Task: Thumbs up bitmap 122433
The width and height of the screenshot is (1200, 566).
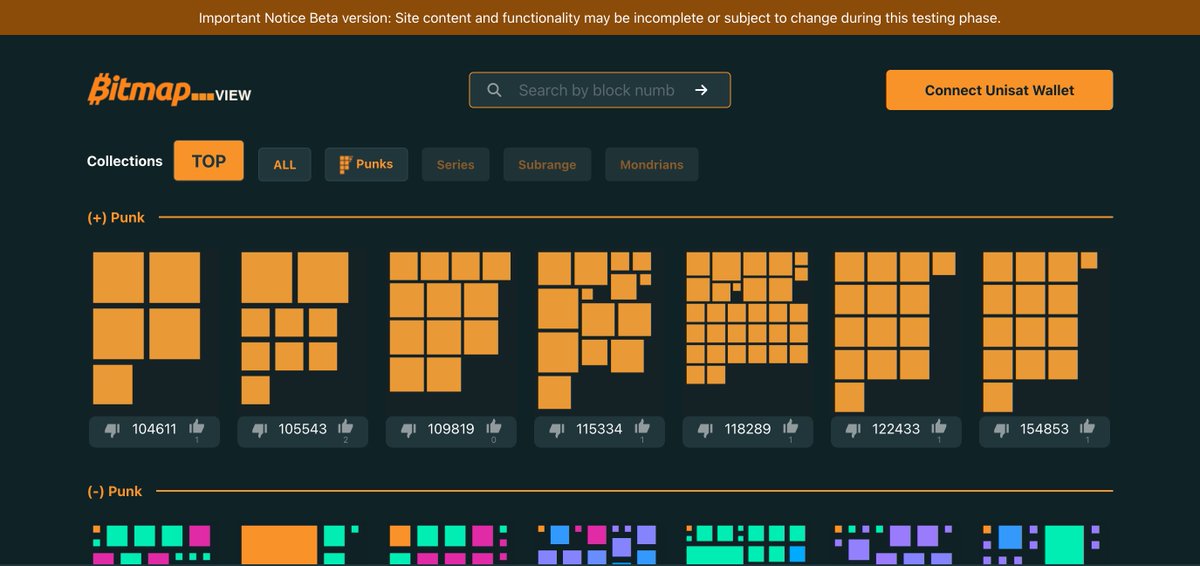Action: click(939, 427)
